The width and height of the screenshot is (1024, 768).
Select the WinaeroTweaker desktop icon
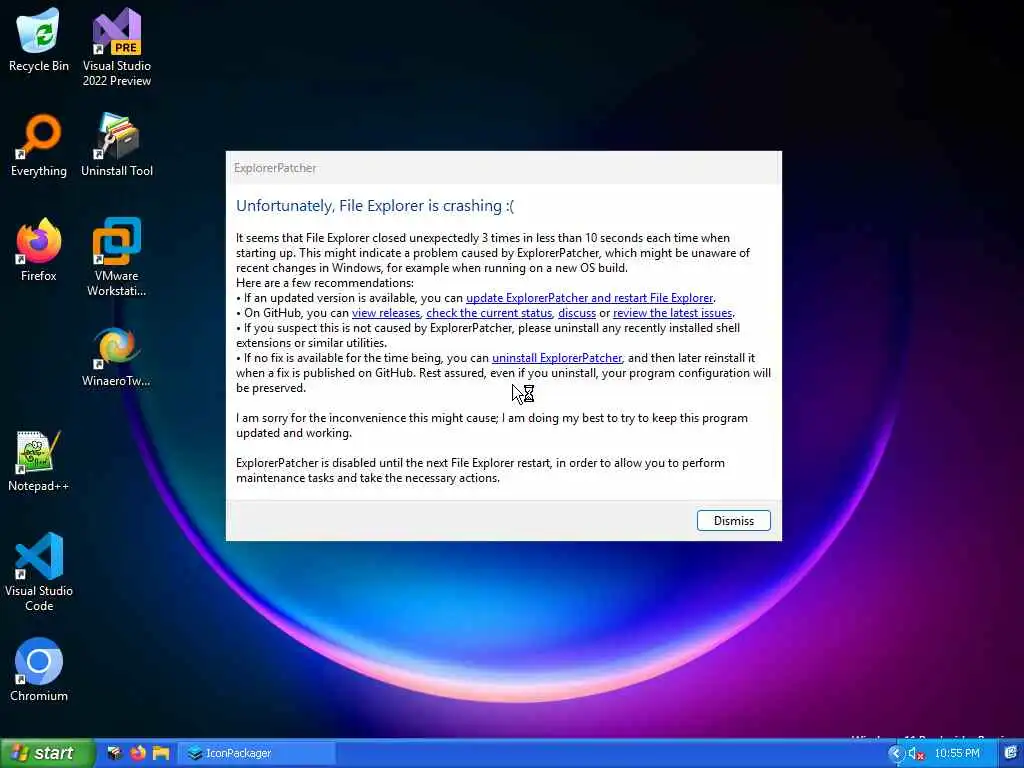(x=117, y=357)
